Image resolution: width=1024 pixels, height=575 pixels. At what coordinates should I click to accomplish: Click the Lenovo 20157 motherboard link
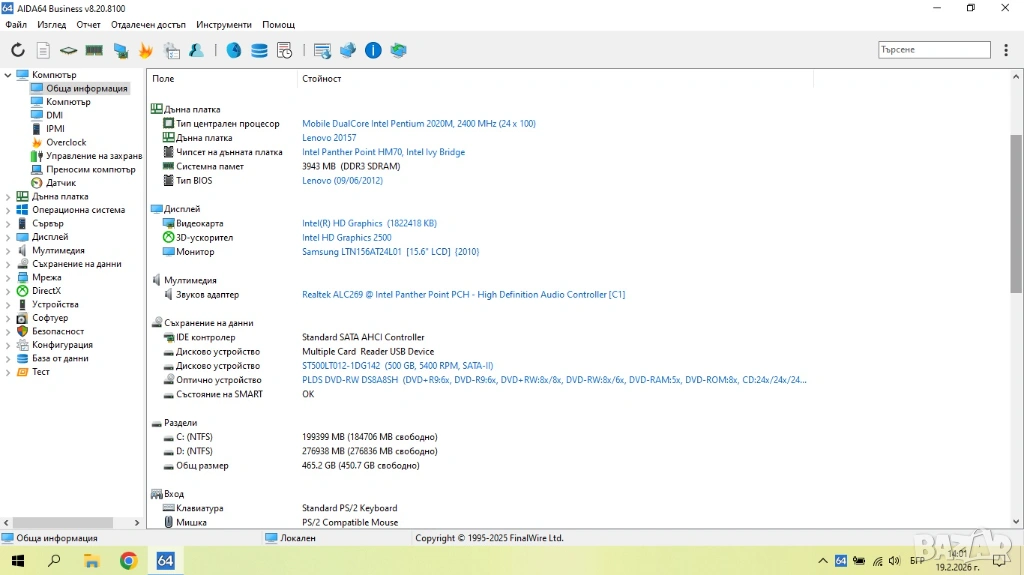coord(328,138)
